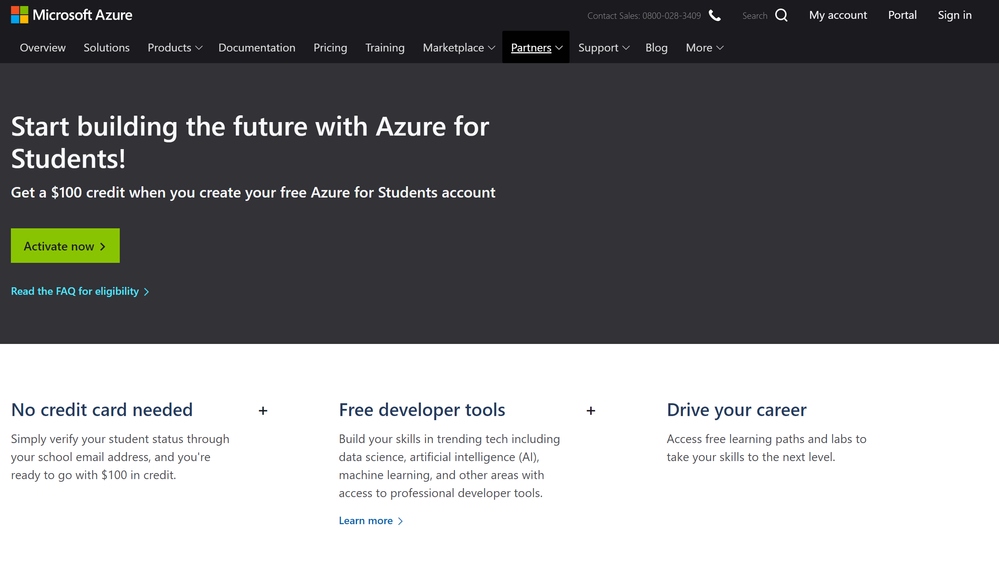This screenshot has width=999, height=564.
Task: Click the plus icon after No credit card needed
Action: coord(263,410)
